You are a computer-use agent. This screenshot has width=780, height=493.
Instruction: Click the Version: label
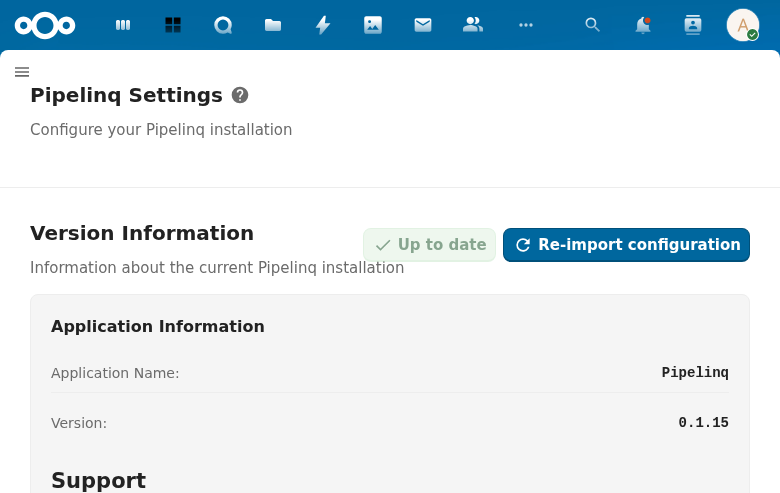[79, 423]
